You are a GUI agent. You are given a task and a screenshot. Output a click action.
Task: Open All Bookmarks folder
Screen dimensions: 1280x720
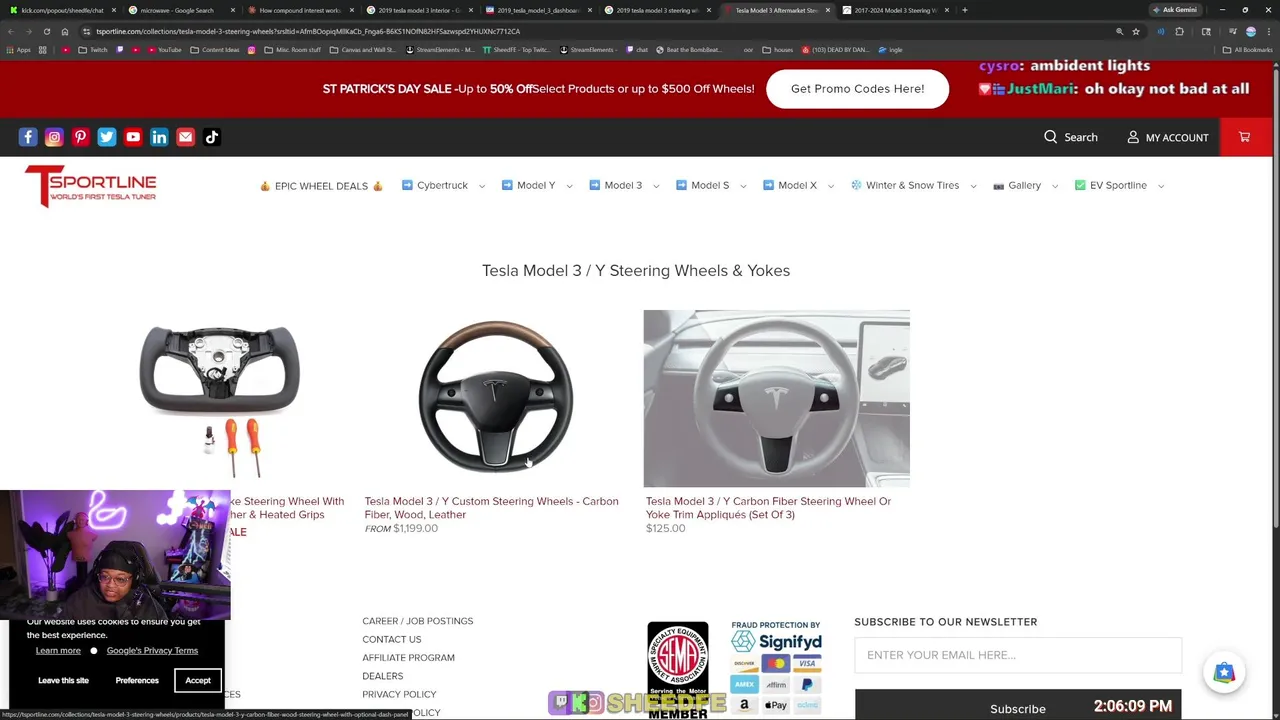pyautogui.click(x=1248, y=50)
